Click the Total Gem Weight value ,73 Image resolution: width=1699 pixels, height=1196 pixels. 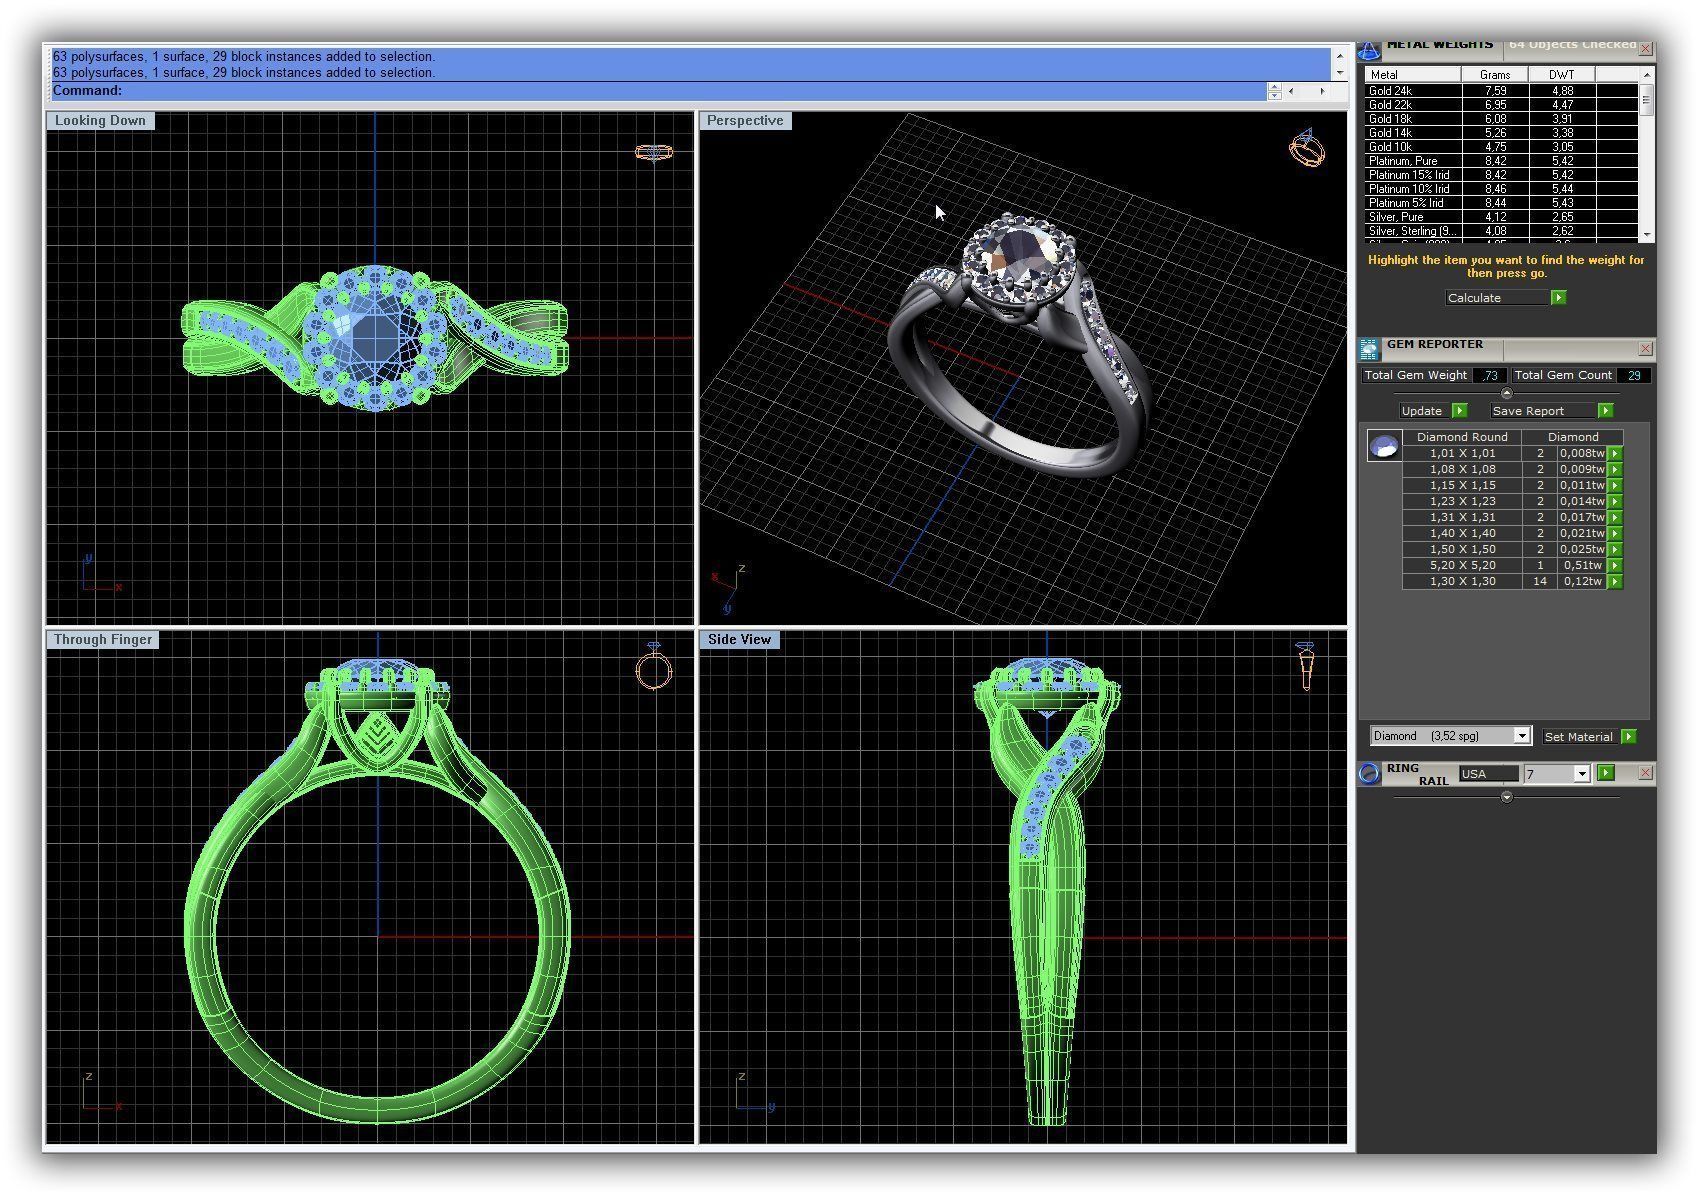point(1490,376)
